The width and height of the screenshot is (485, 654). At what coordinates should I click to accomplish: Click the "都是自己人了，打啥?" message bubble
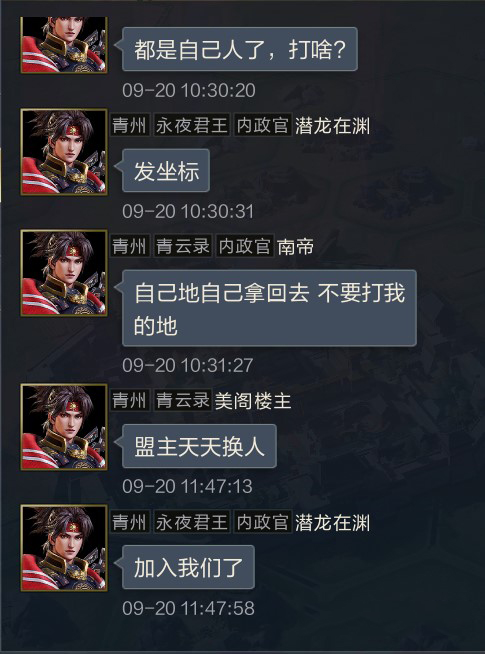point(240,49)
